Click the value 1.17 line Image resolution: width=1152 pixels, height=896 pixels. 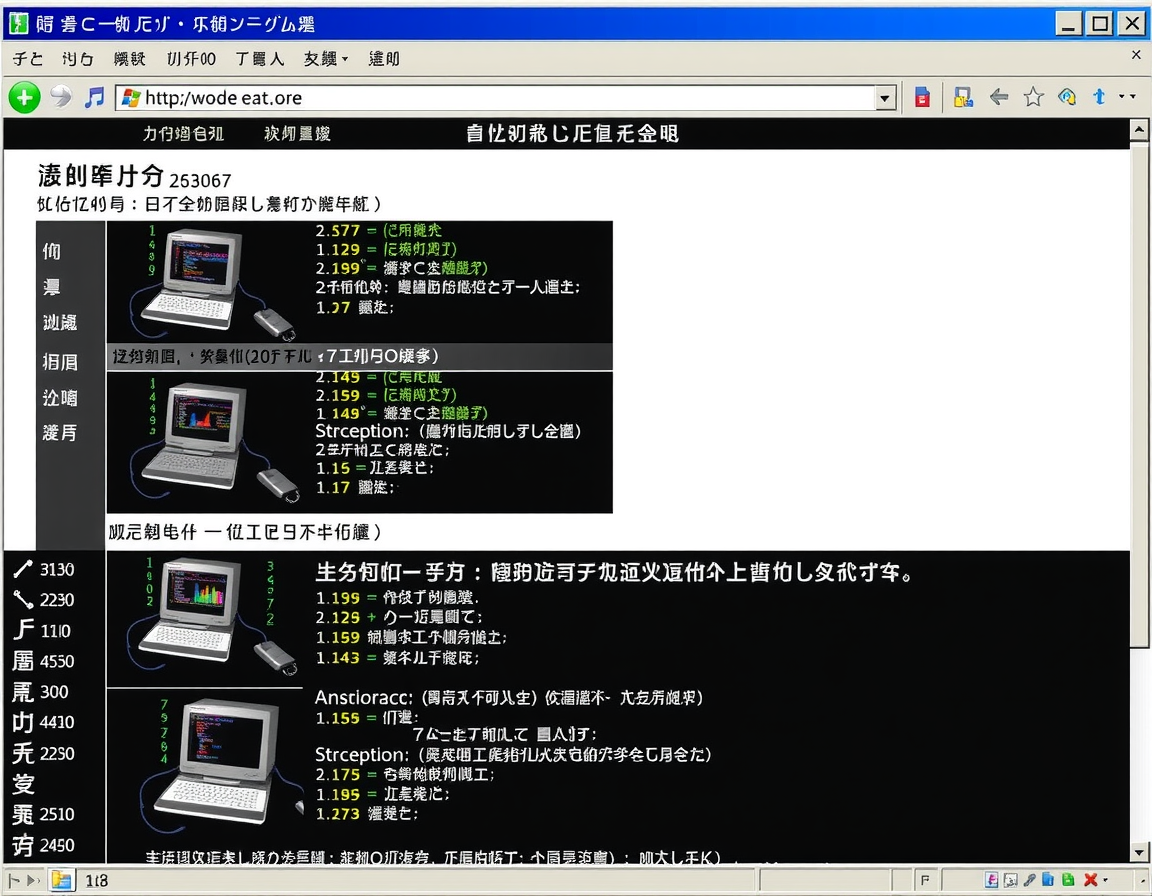click(x=356, y=488)
